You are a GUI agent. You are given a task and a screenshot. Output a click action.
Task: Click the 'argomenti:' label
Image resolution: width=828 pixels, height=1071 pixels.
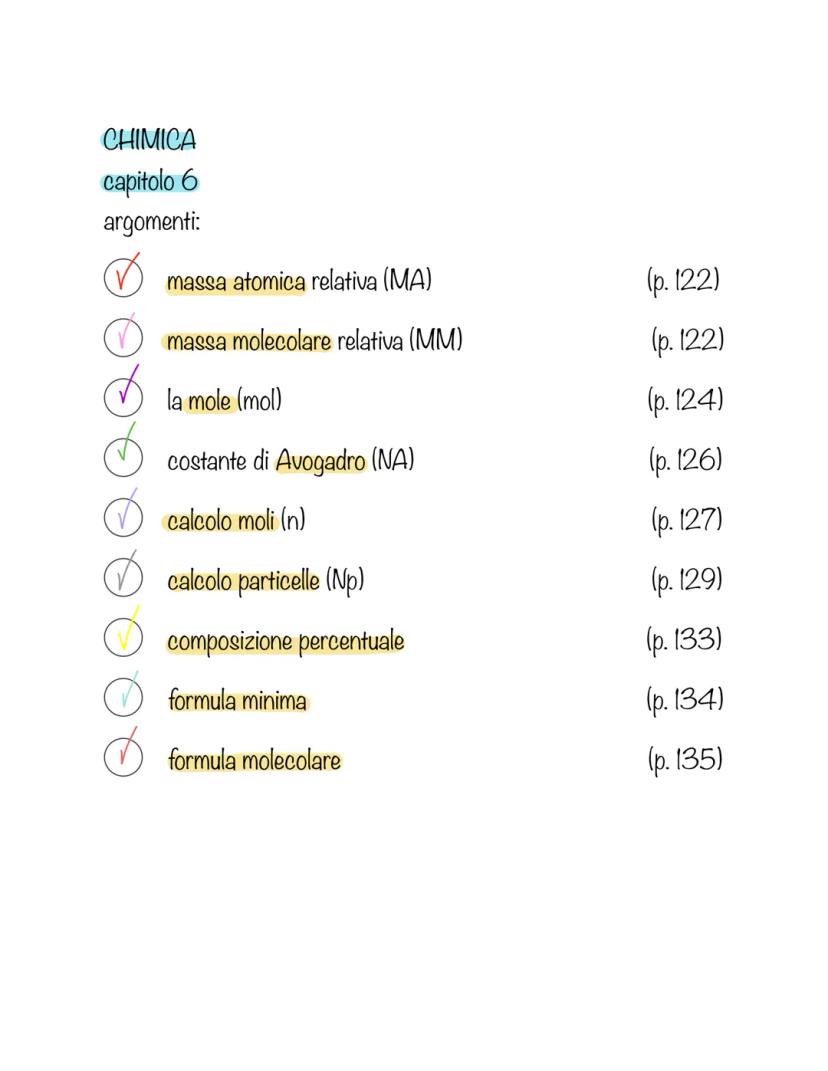coord(151,221)
